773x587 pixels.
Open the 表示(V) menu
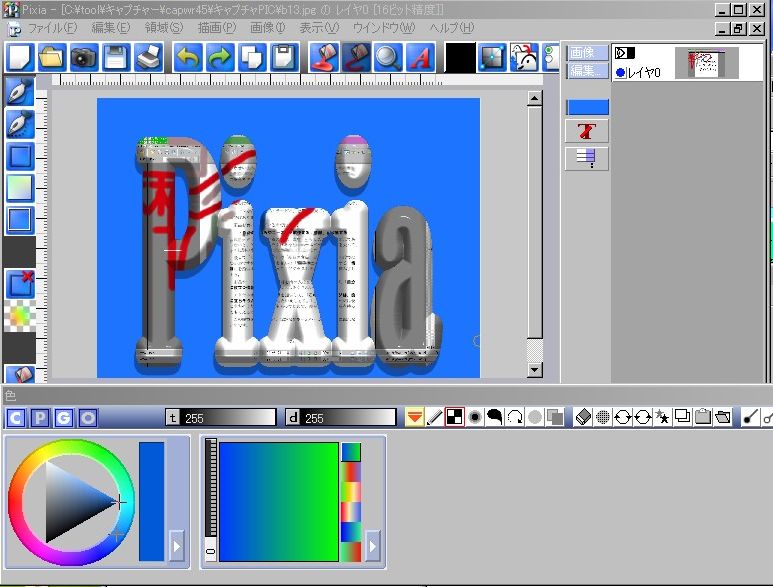319,28
